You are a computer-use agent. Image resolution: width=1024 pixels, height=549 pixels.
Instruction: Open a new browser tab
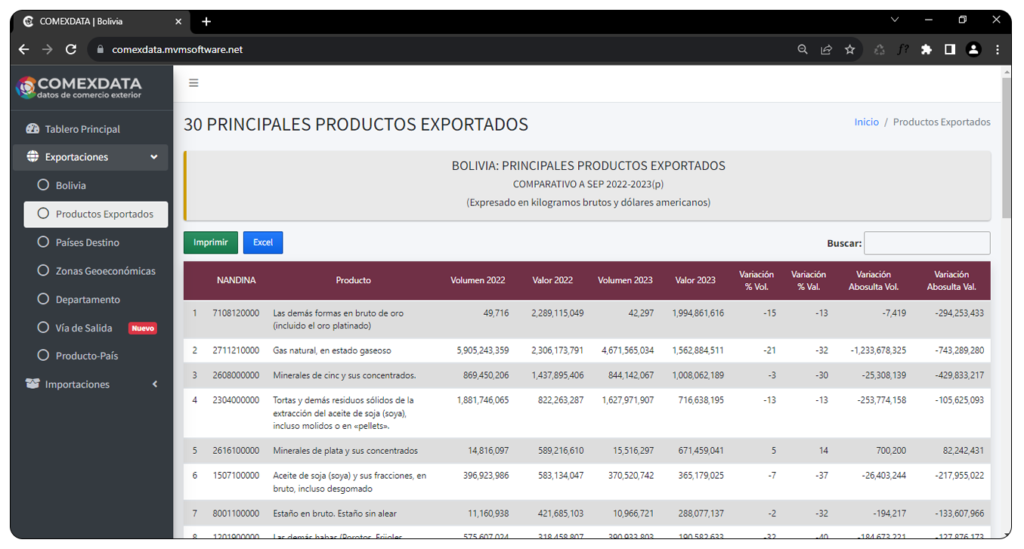pos(206,21)
